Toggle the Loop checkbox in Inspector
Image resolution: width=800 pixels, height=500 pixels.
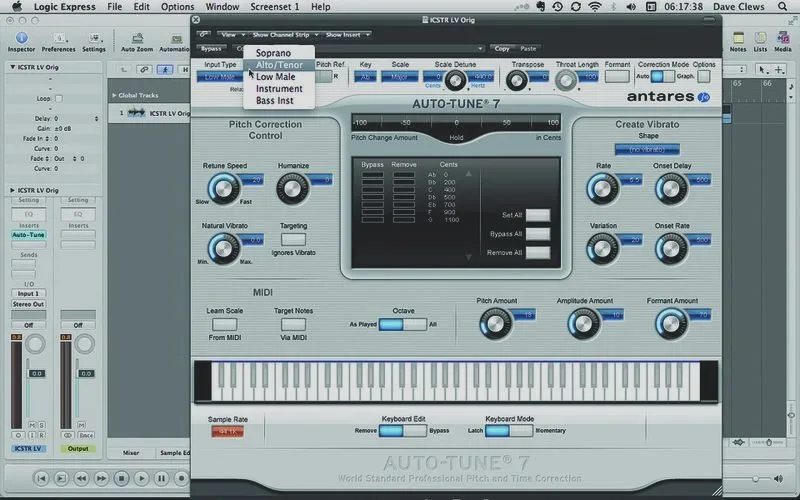coord(59,98)
